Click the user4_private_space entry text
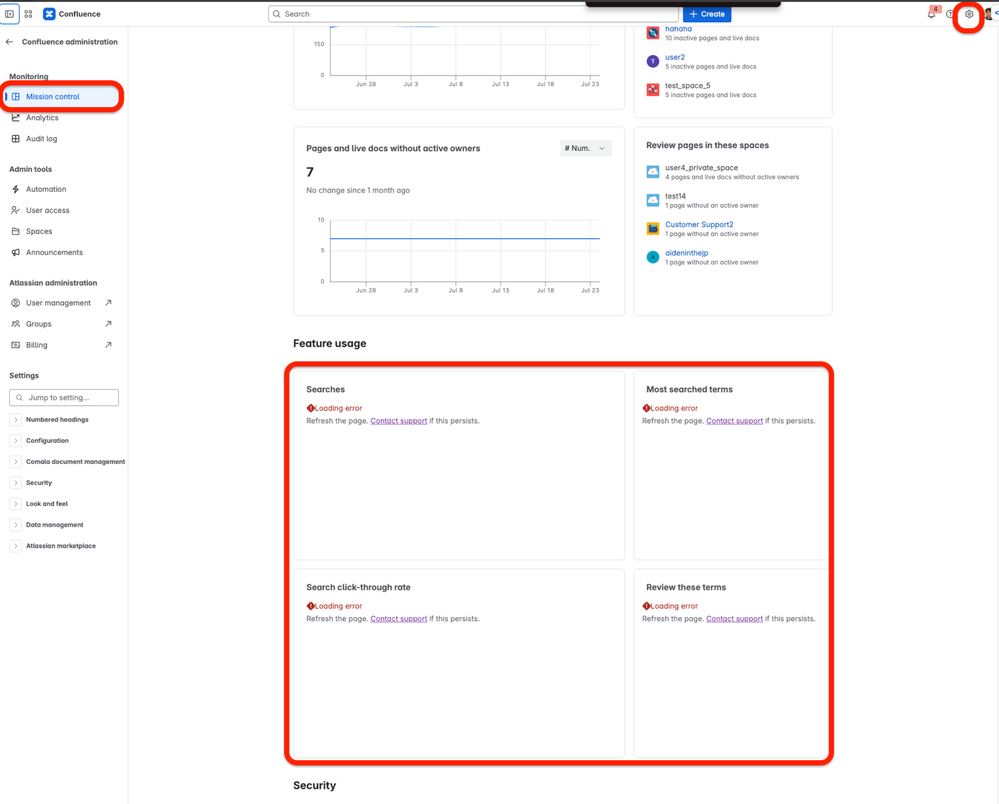The image size is (999, 804). coord(701,168)
